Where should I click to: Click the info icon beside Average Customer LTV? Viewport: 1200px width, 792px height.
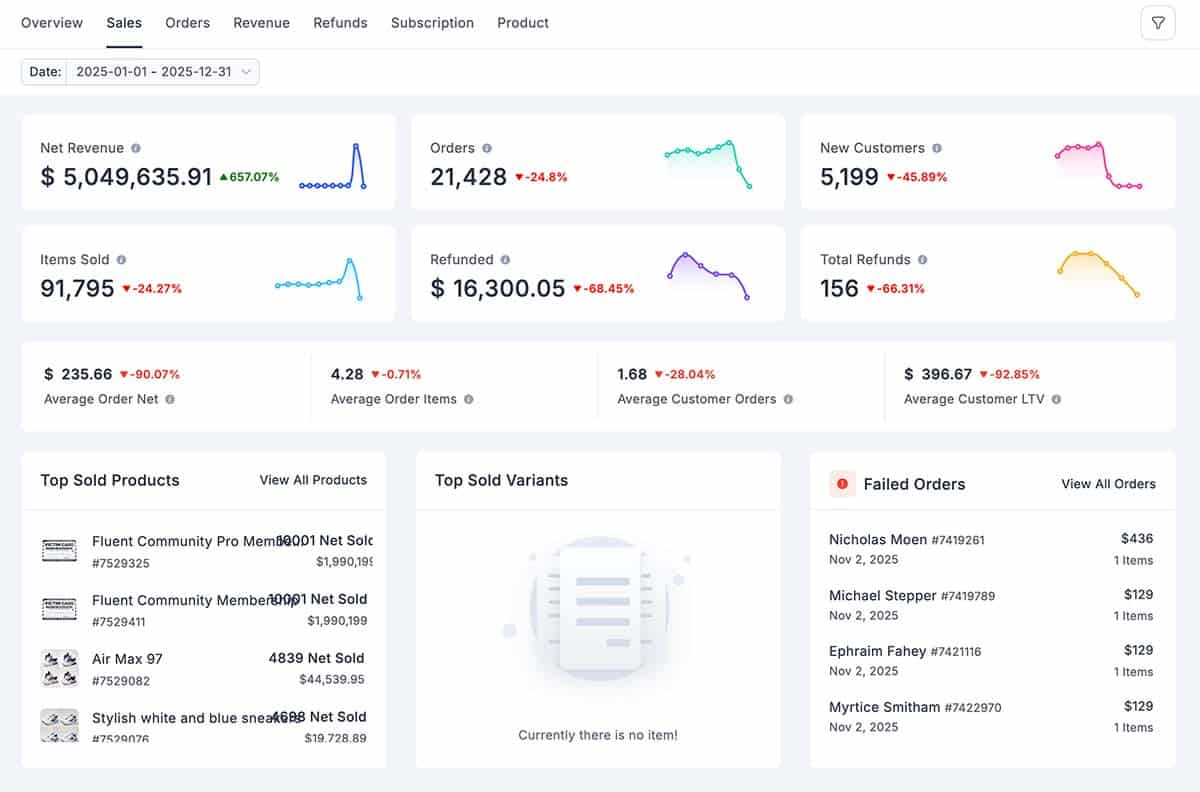point(1060,399)
